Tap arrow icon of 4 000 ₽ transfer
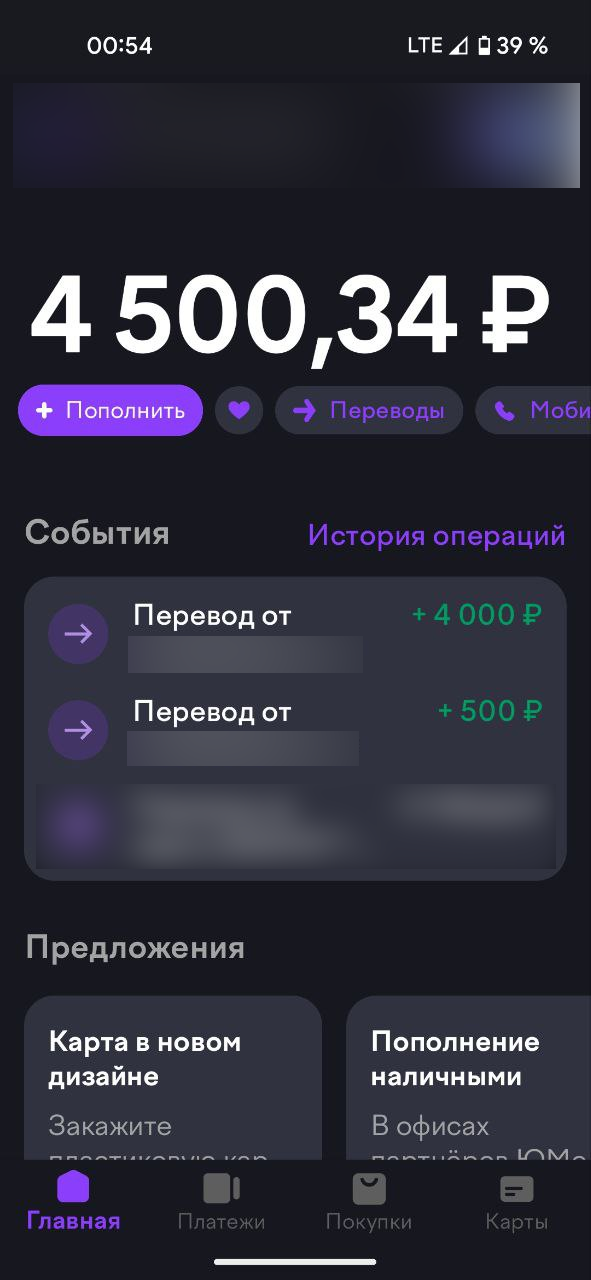The width and height of the screenshot is (591, 1280). pyautogui.click(x=78, y=634)
